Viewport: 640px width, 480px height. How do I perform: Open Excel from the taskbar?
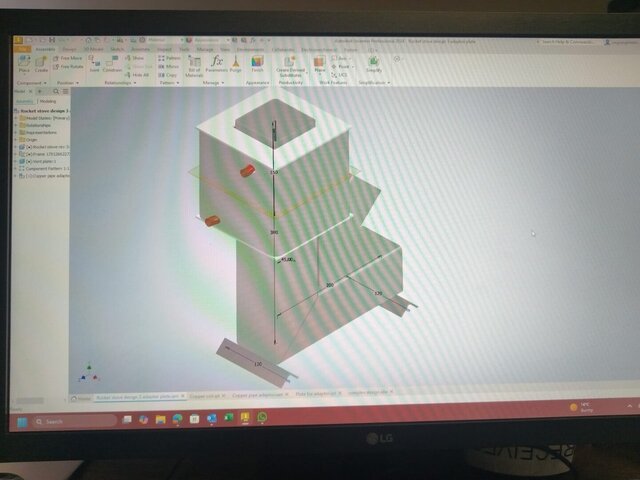pos(228,418)
